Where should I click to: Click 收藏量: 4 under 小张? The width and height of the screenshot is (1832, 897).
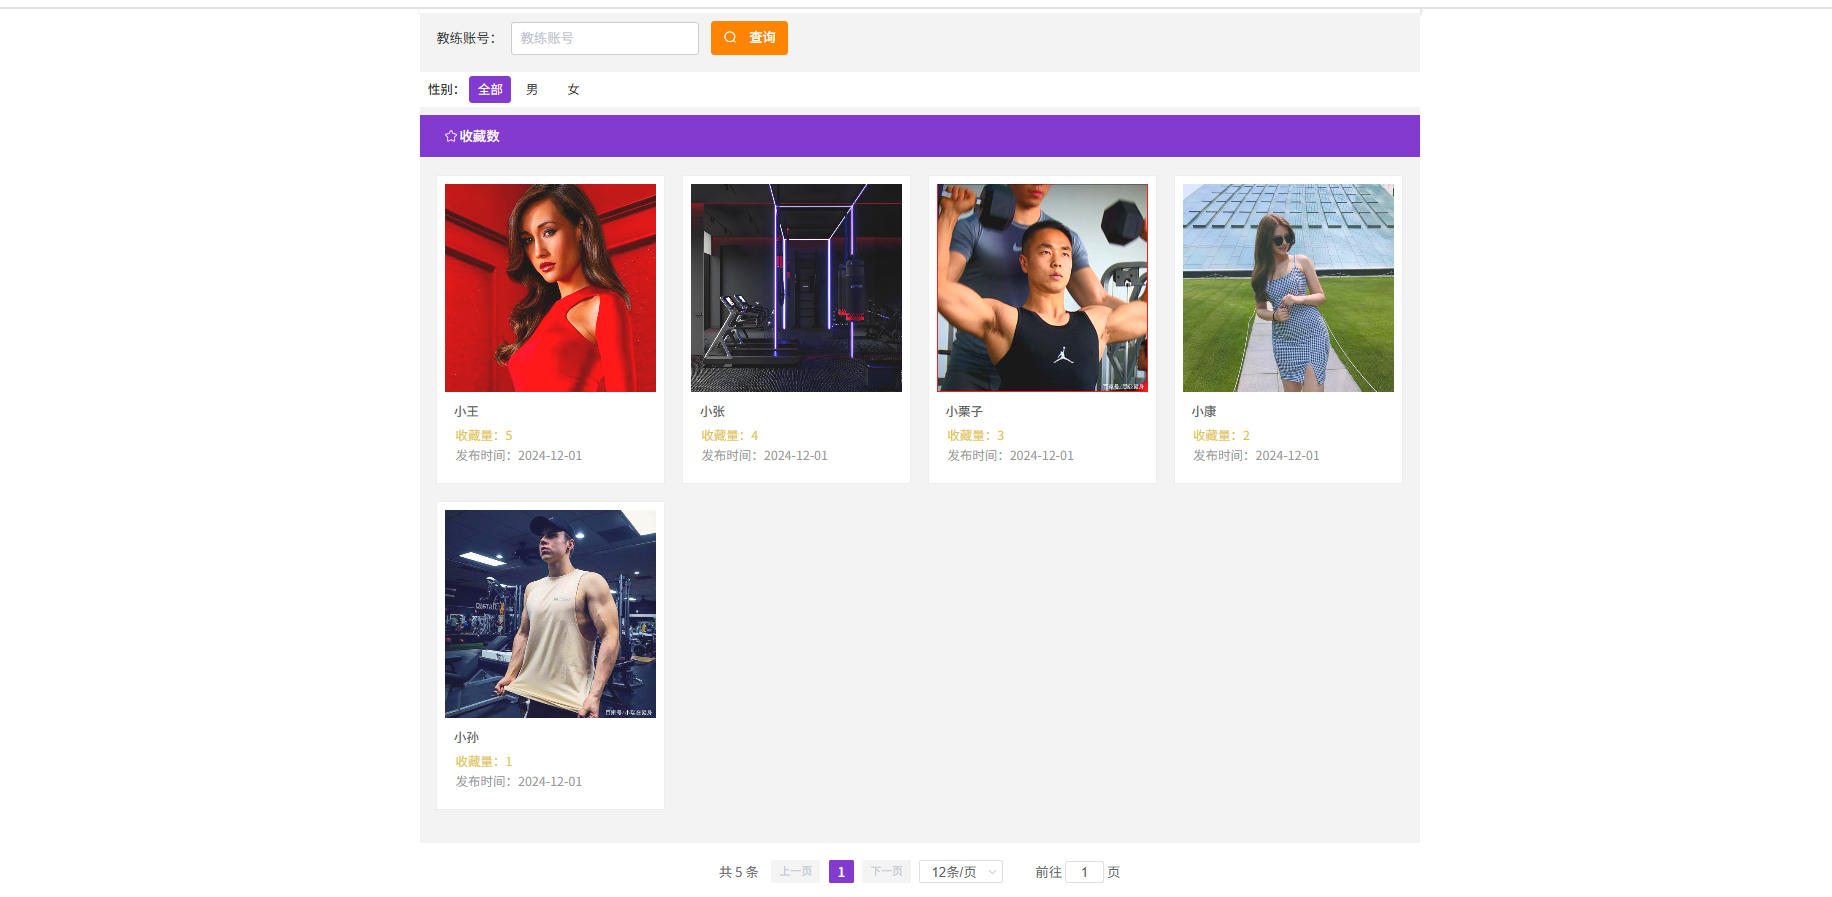(730, 436)
